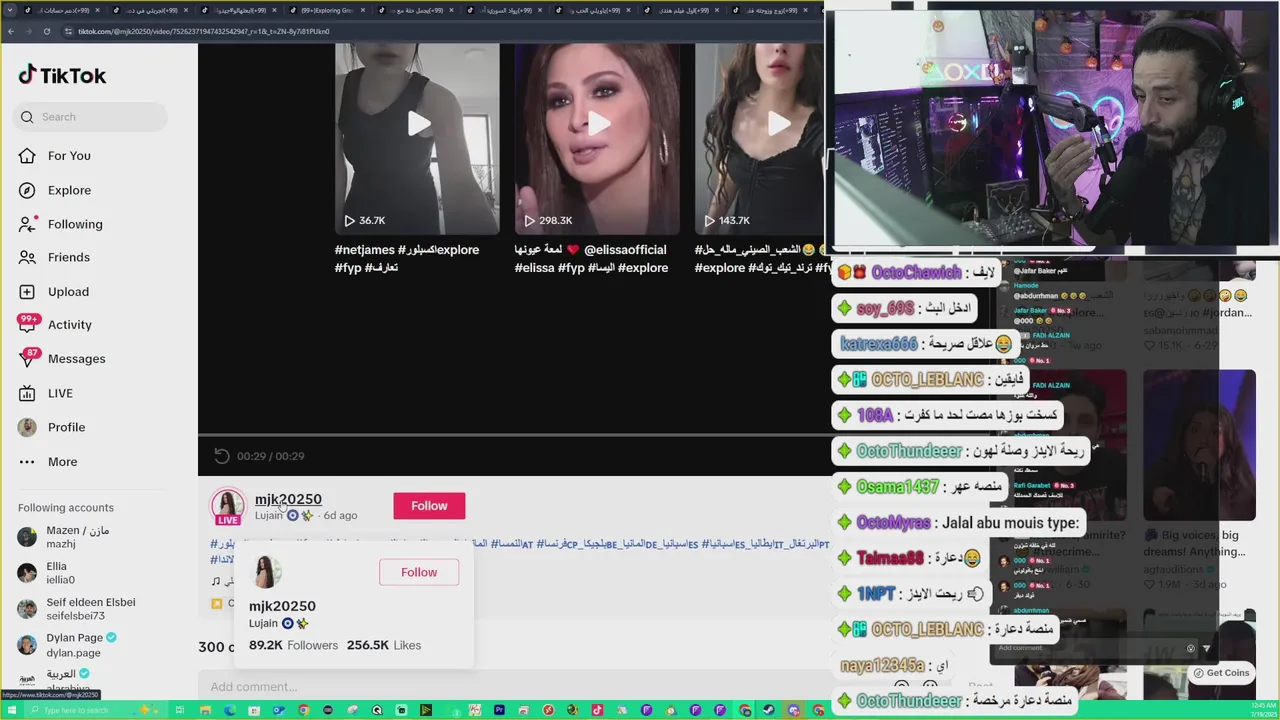Send comment in live chat overlay
The image size is (1280, 720).
click(1206, 648)
